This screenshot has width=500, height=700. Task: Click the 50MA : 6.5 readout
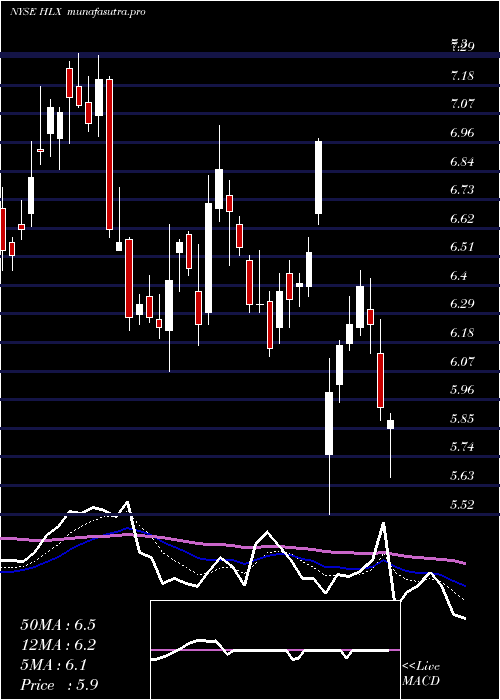58,625
